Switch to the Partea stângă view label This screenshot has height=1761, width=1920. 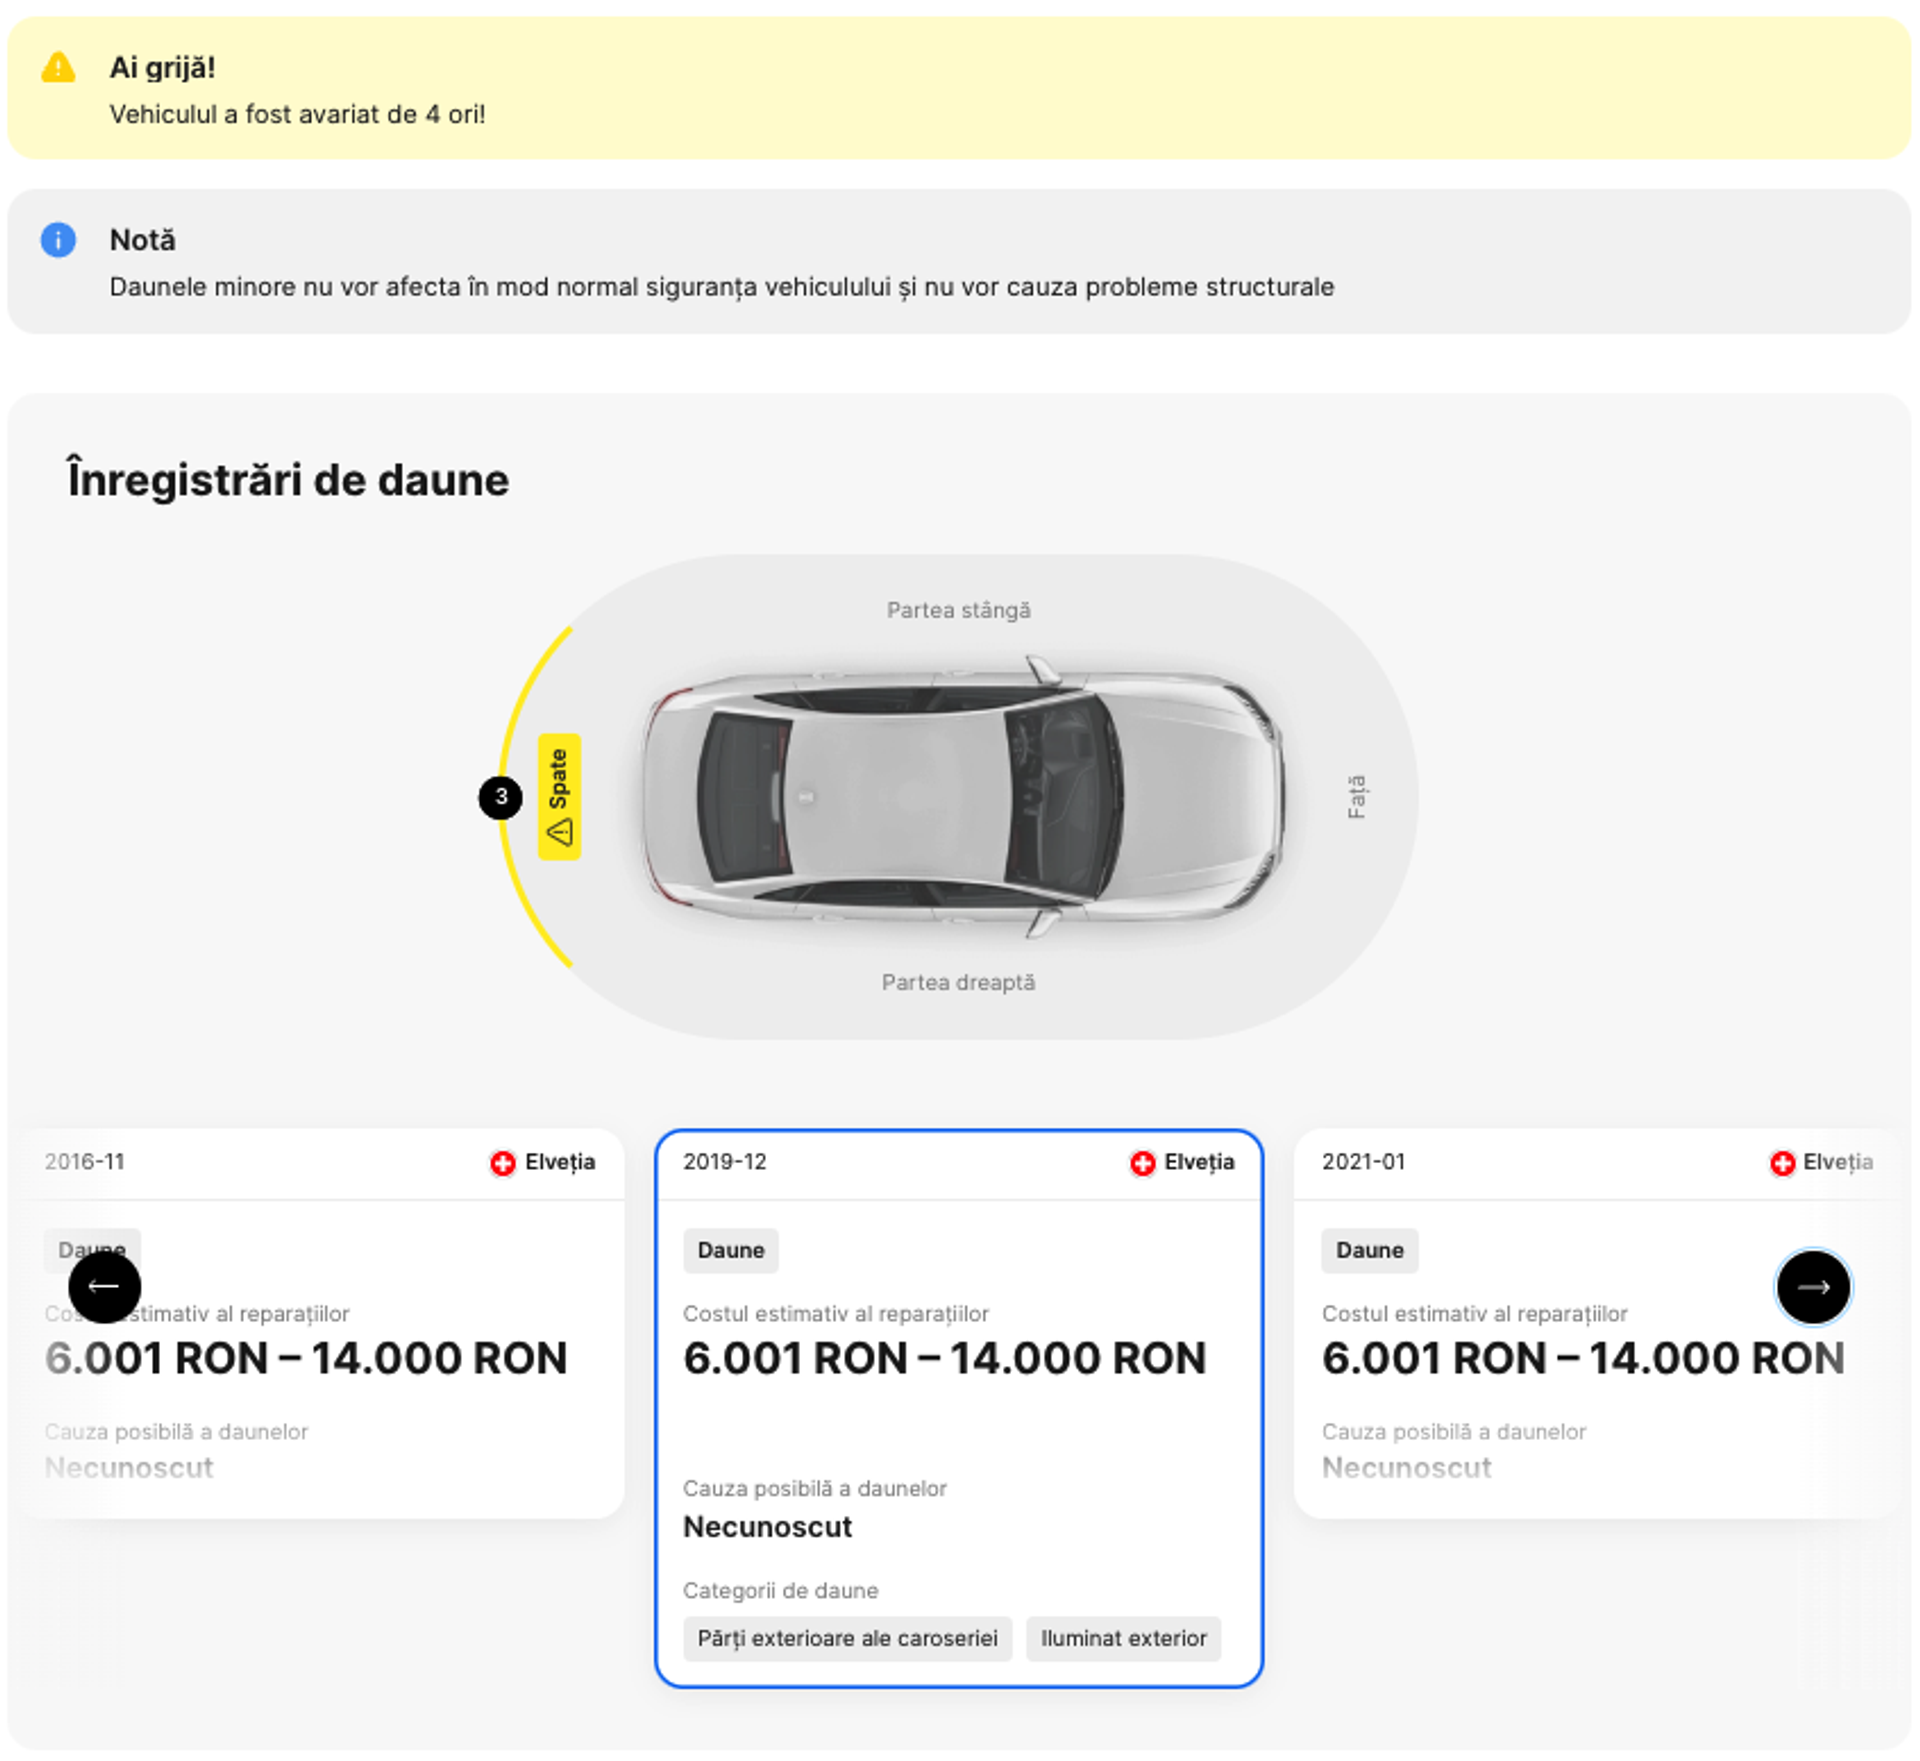pyautogui.click(x=958, y=610)
